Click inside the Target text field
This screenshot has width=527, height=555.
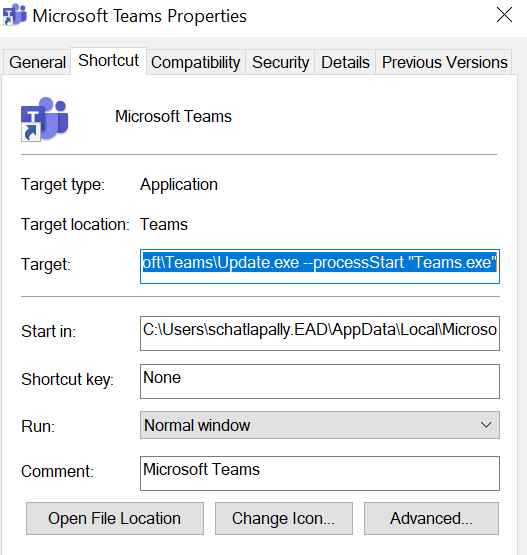tap(320, 267)
